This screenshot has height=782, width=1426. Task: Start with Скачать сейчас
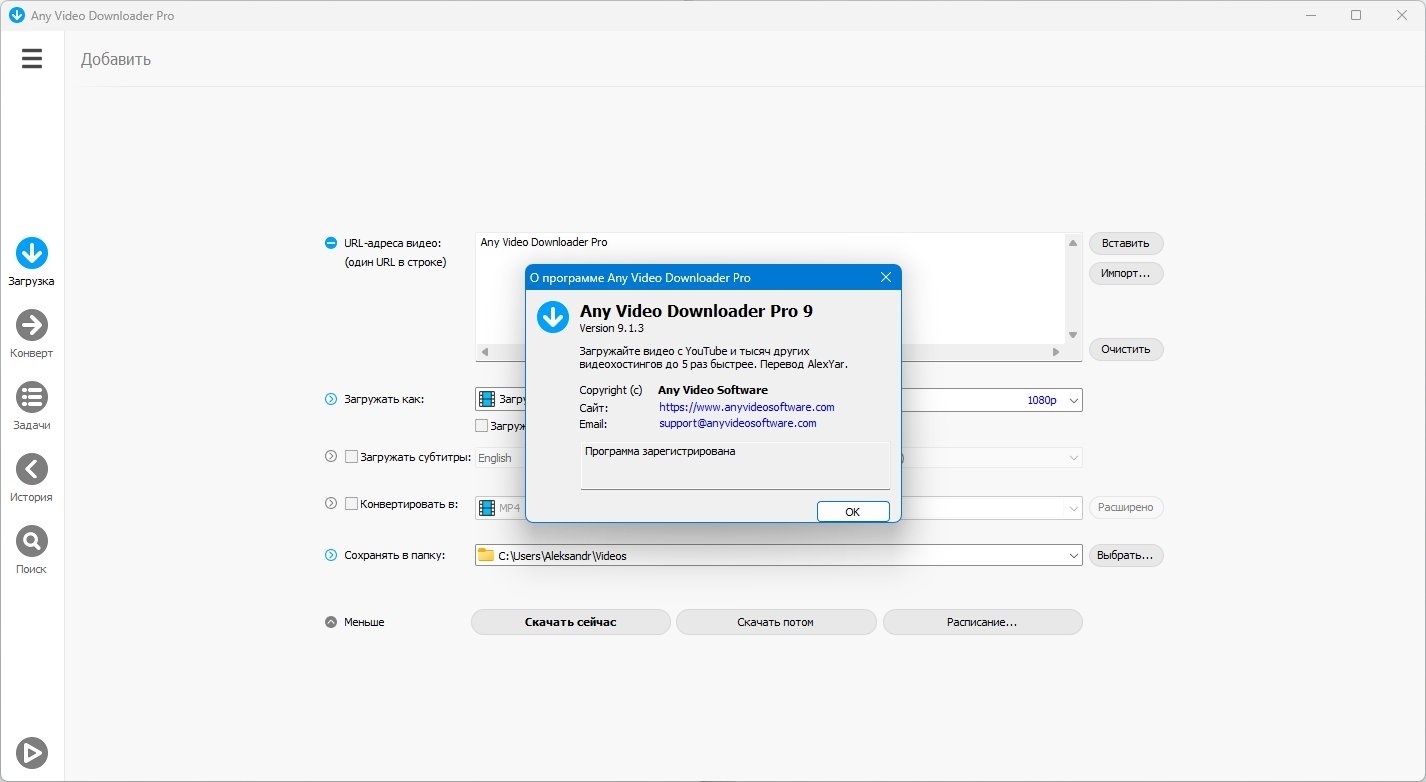(571, 622)
